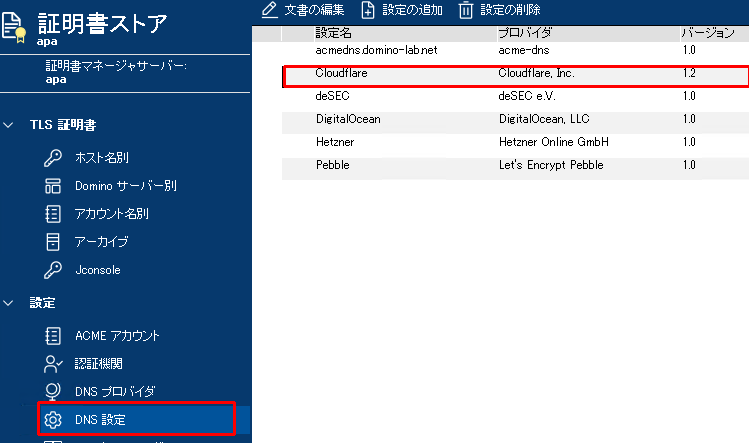
Task: Open the ホスト名別 view
Action: [102, 158]
